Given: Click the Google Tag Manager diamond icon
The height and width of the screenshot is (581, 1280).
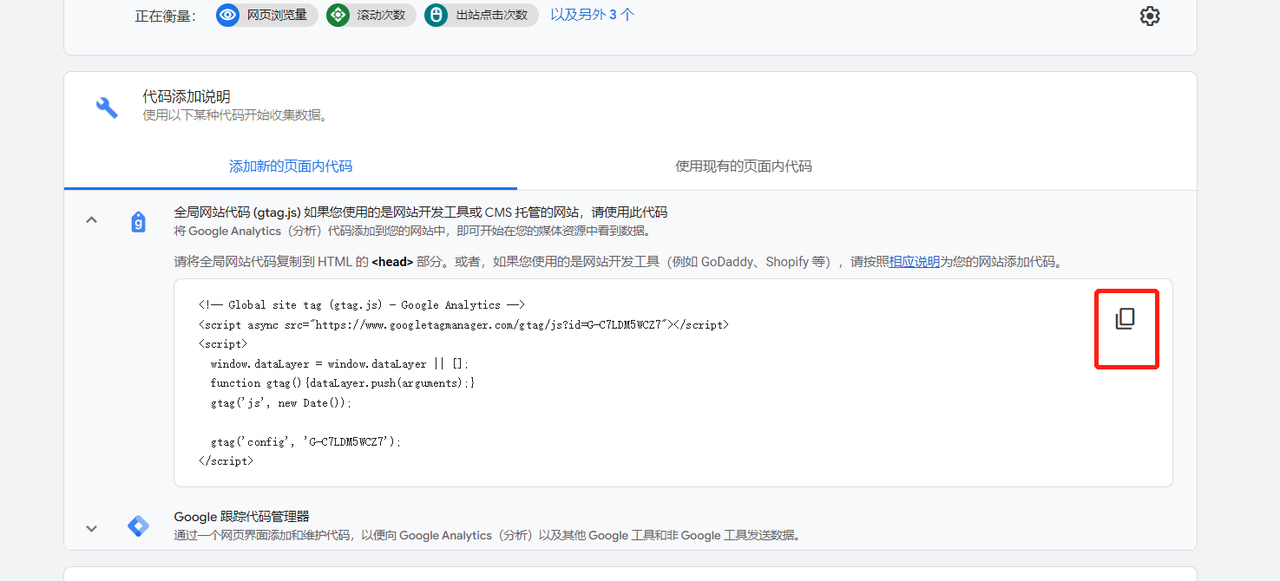Looking at the screenshot, I should click(x=139, y=526).
